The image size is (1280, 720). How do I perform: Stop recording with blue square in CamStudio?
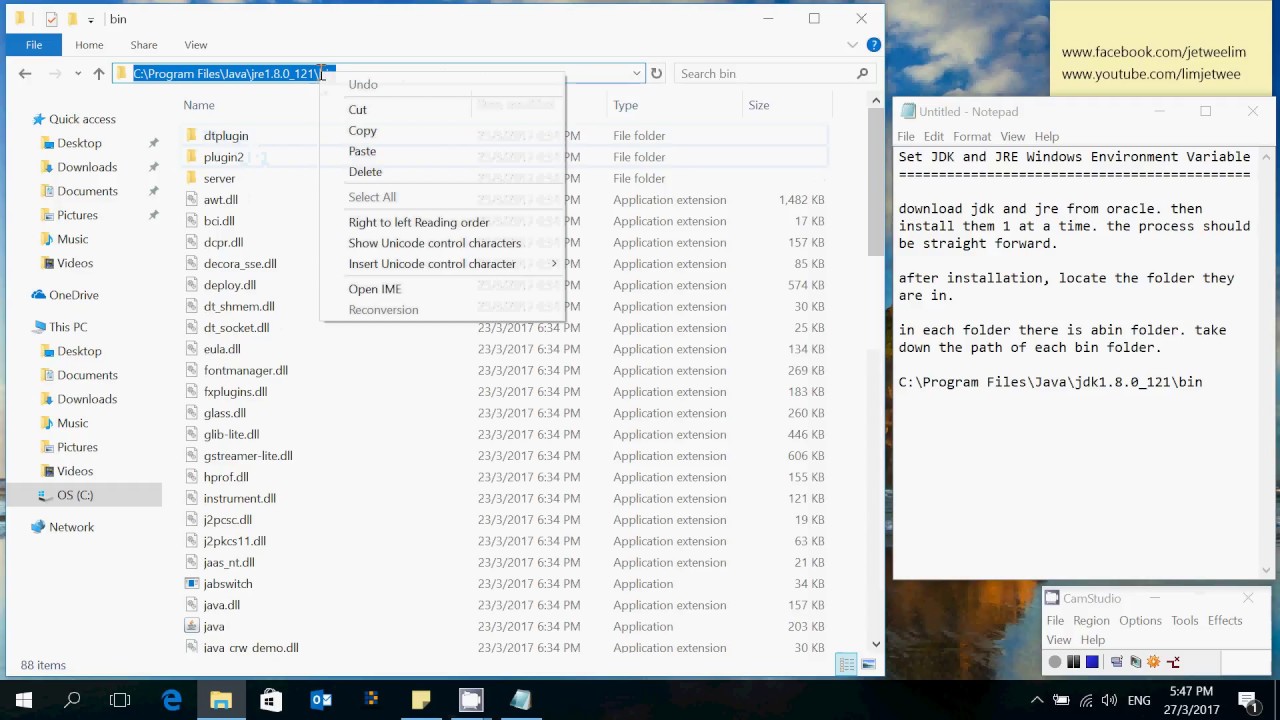(x=1092, y=662)
